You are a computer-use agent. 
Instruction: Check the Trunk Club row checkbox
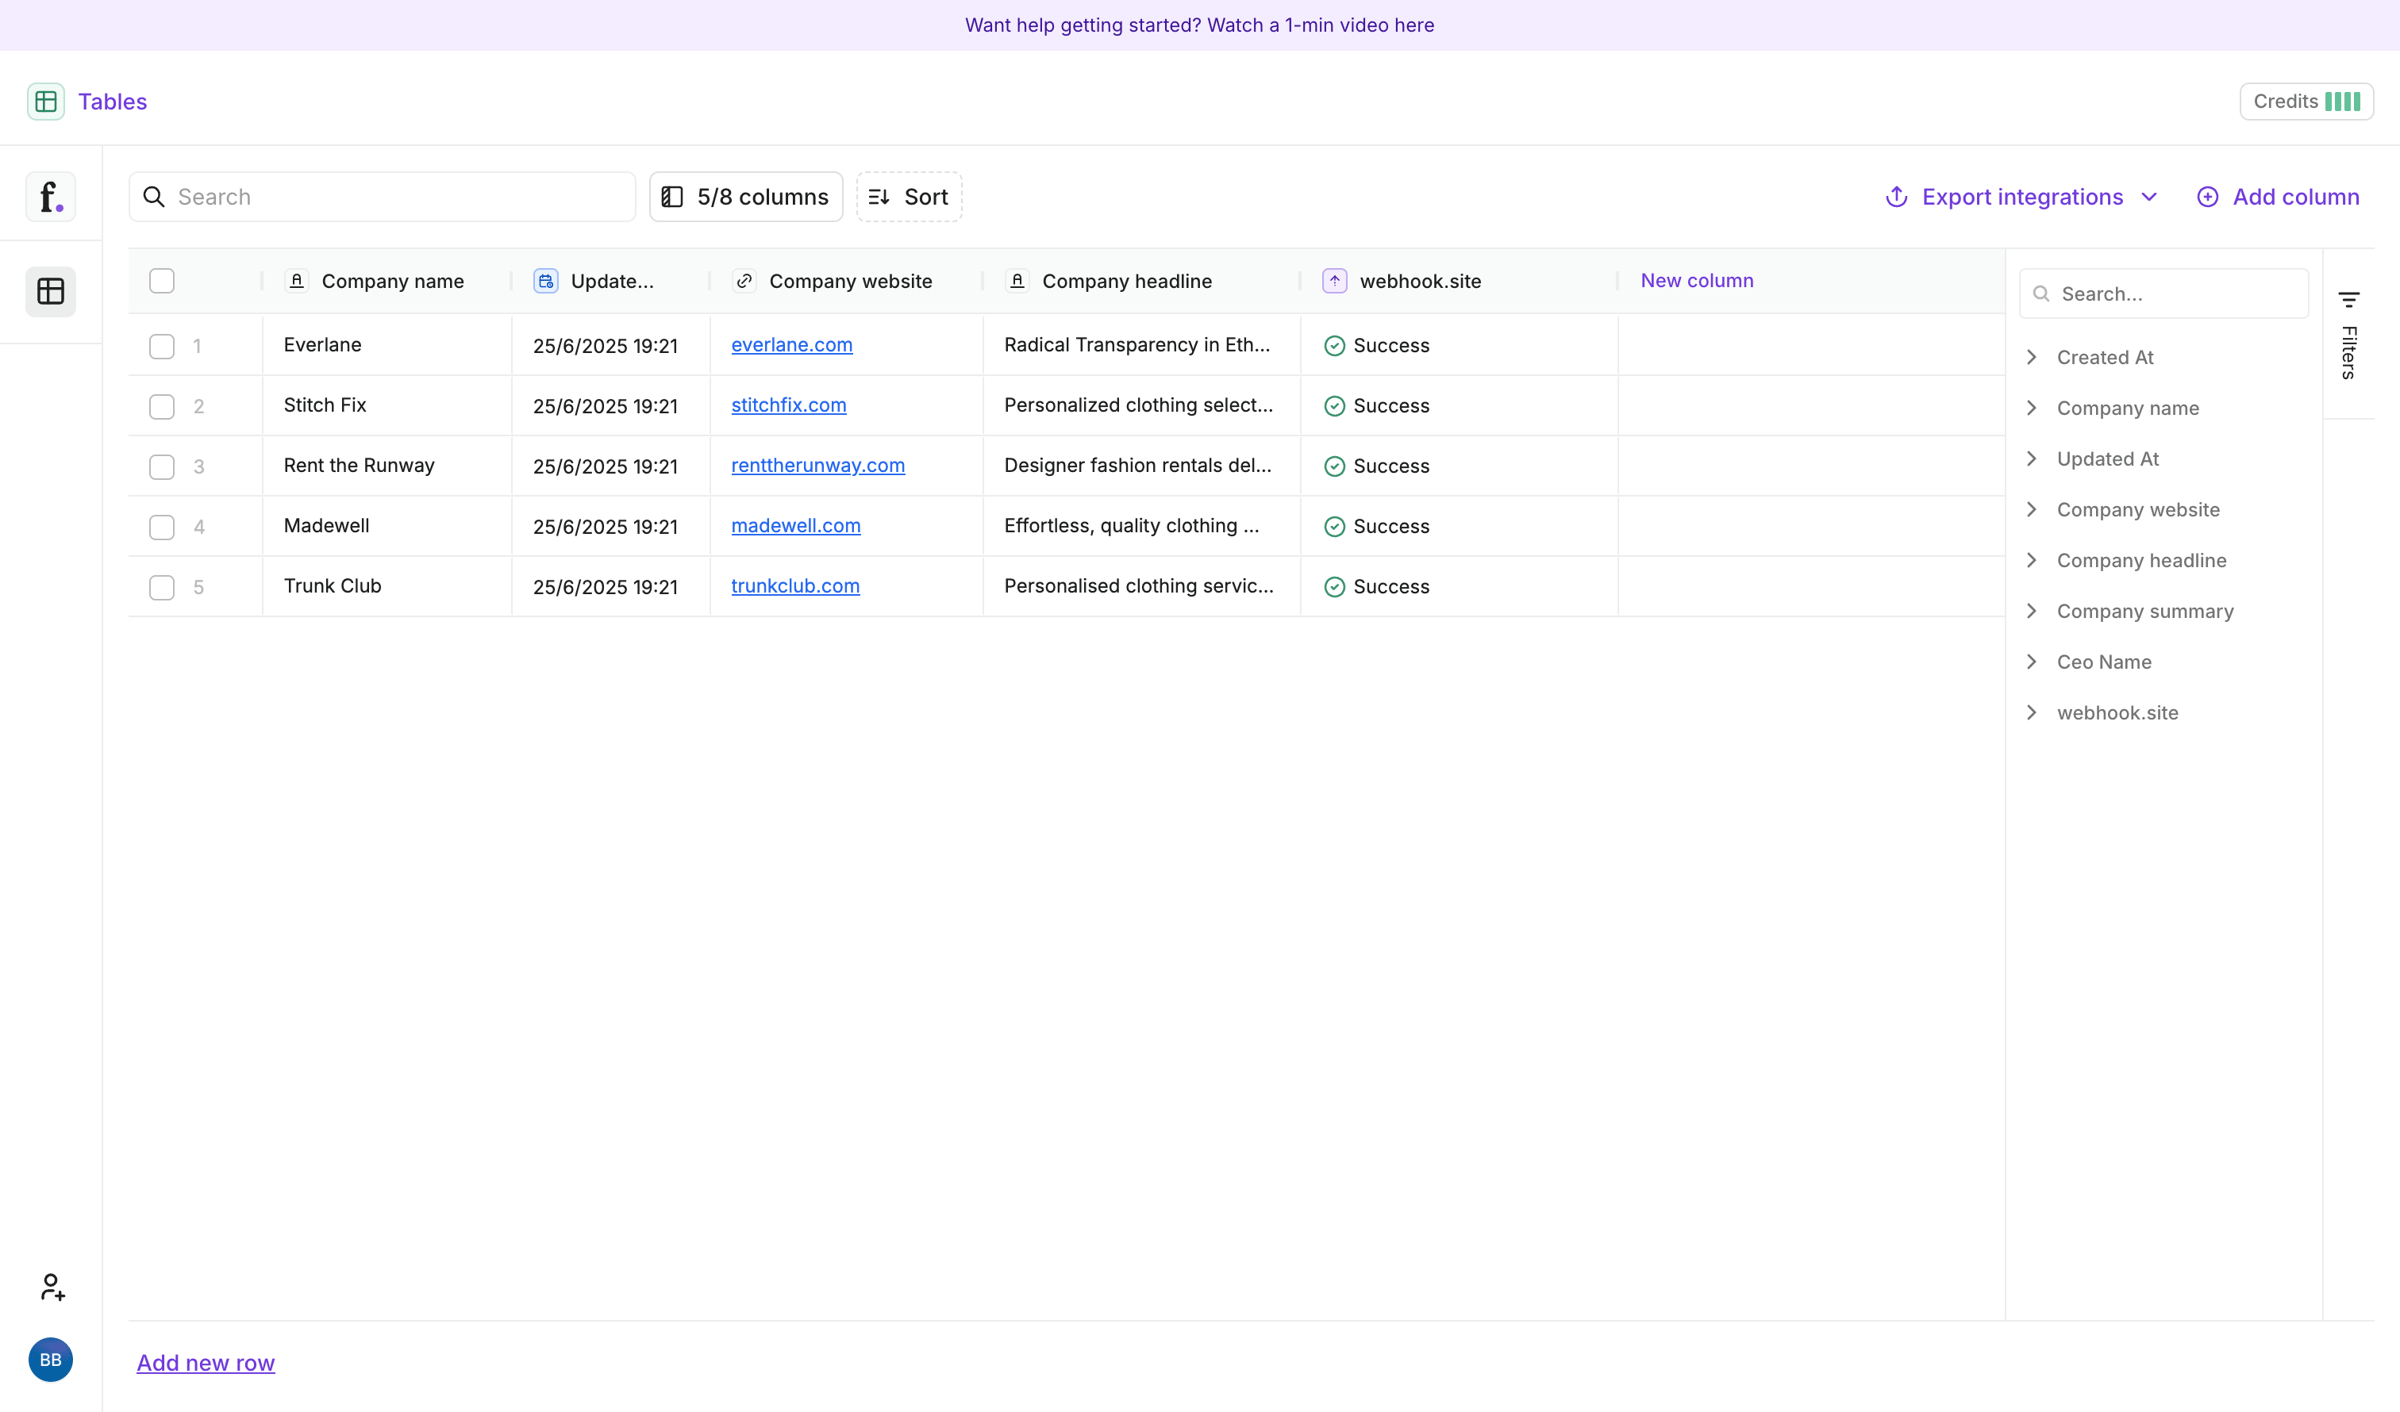162,587
